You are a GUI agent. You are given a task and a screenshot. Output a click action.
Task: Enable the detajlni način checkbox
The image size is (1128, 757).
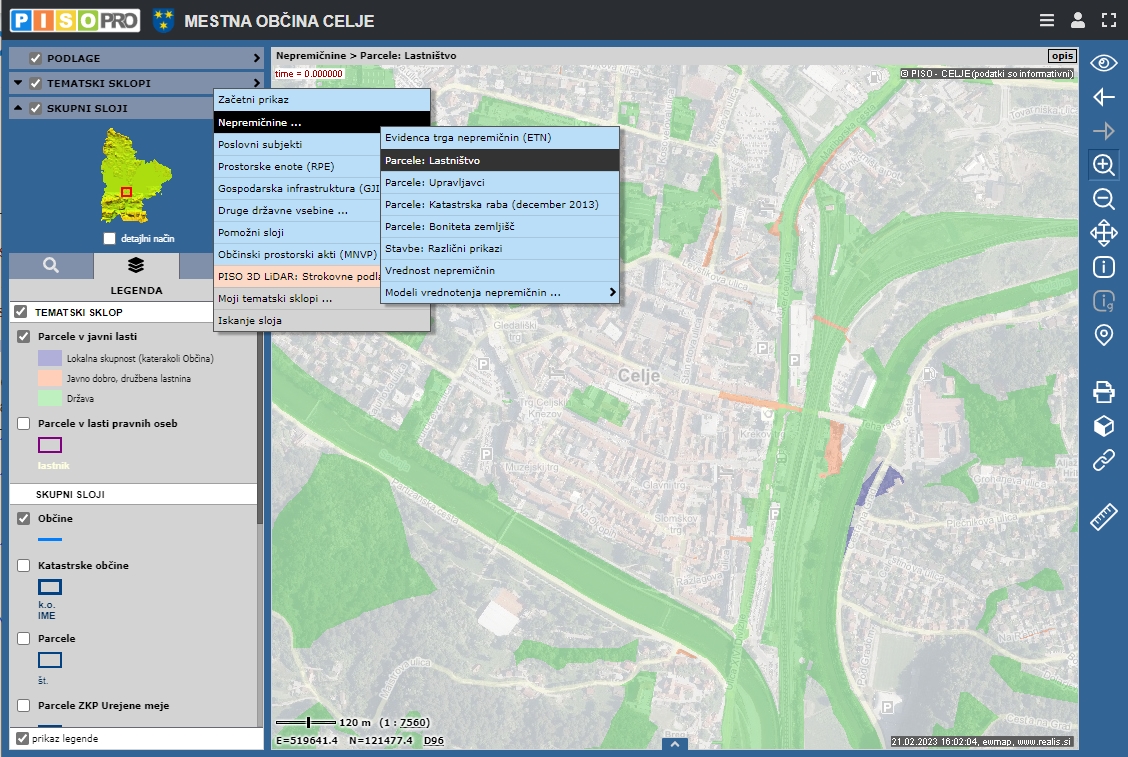point(111,239)
